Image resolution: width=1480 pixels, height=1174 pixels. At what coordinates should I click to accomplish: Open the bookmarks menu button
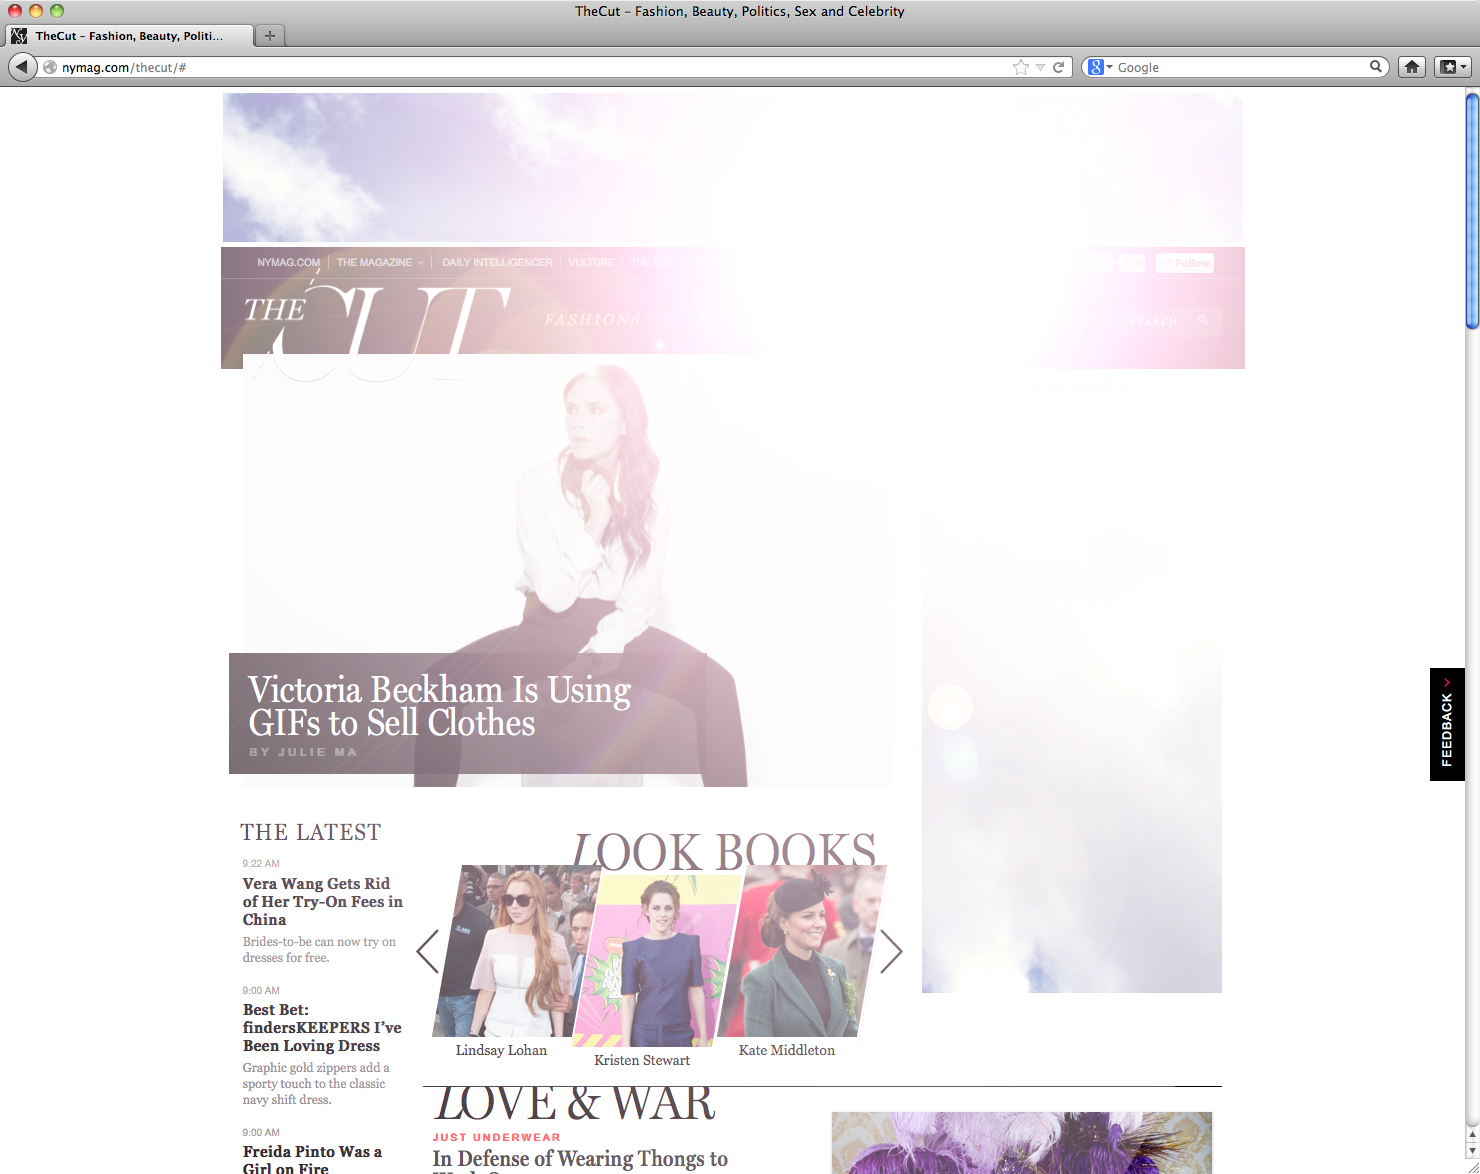[1452, 67]
